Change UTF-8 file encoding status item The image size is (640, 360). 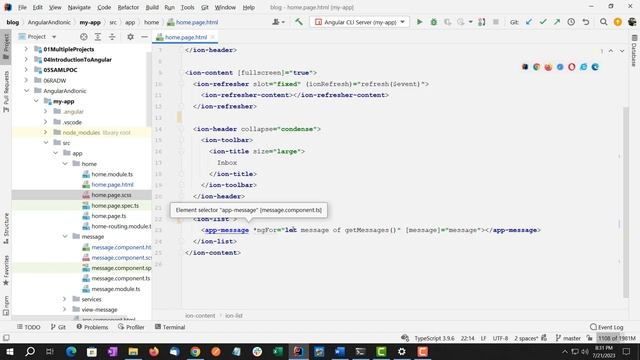500,338
